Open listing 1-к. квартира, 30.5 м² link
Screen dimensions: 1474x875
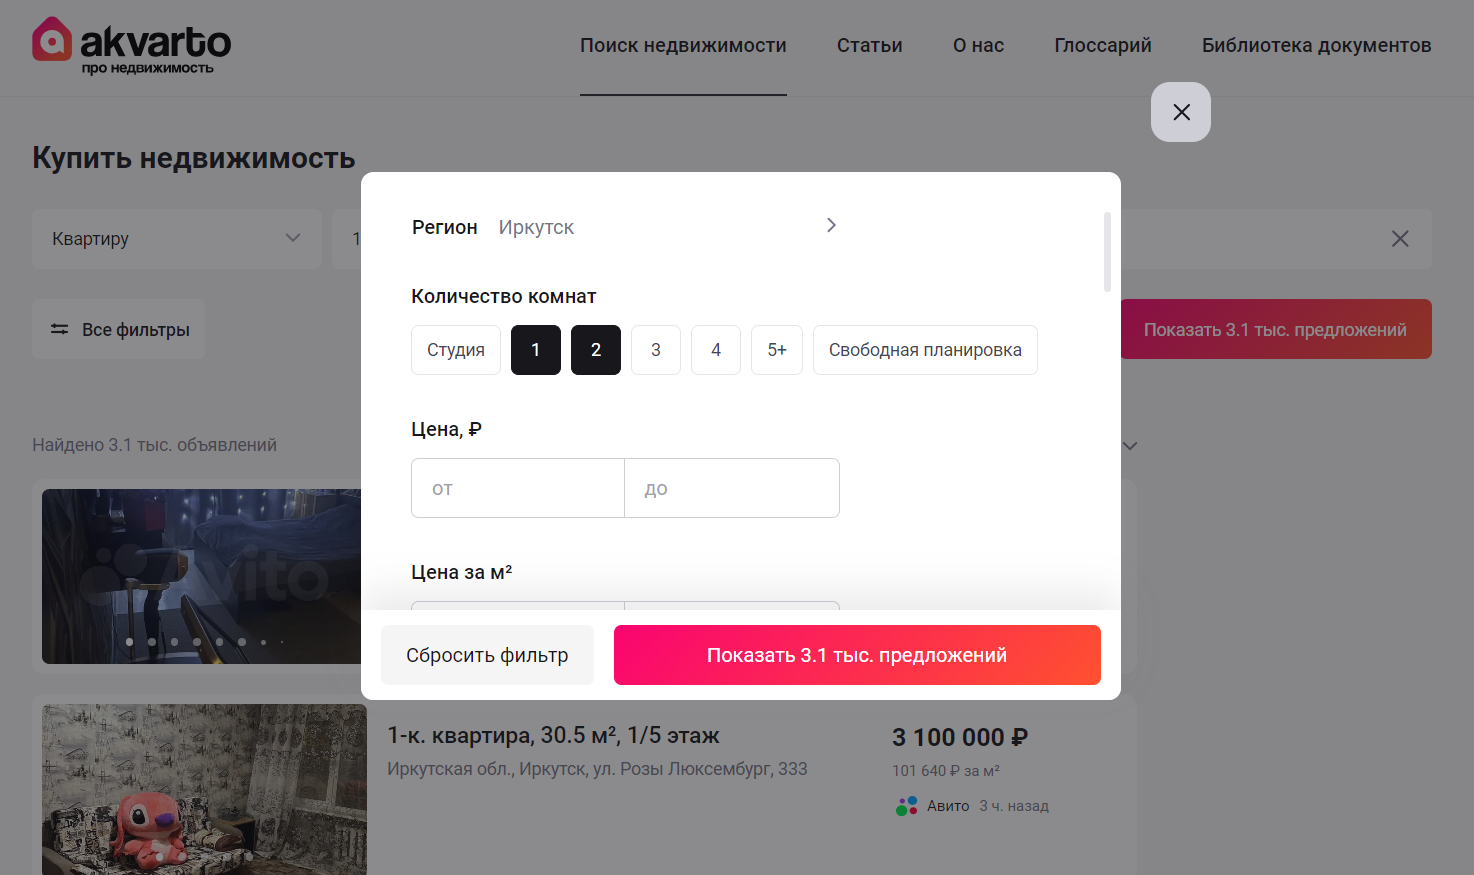(553, 735)
